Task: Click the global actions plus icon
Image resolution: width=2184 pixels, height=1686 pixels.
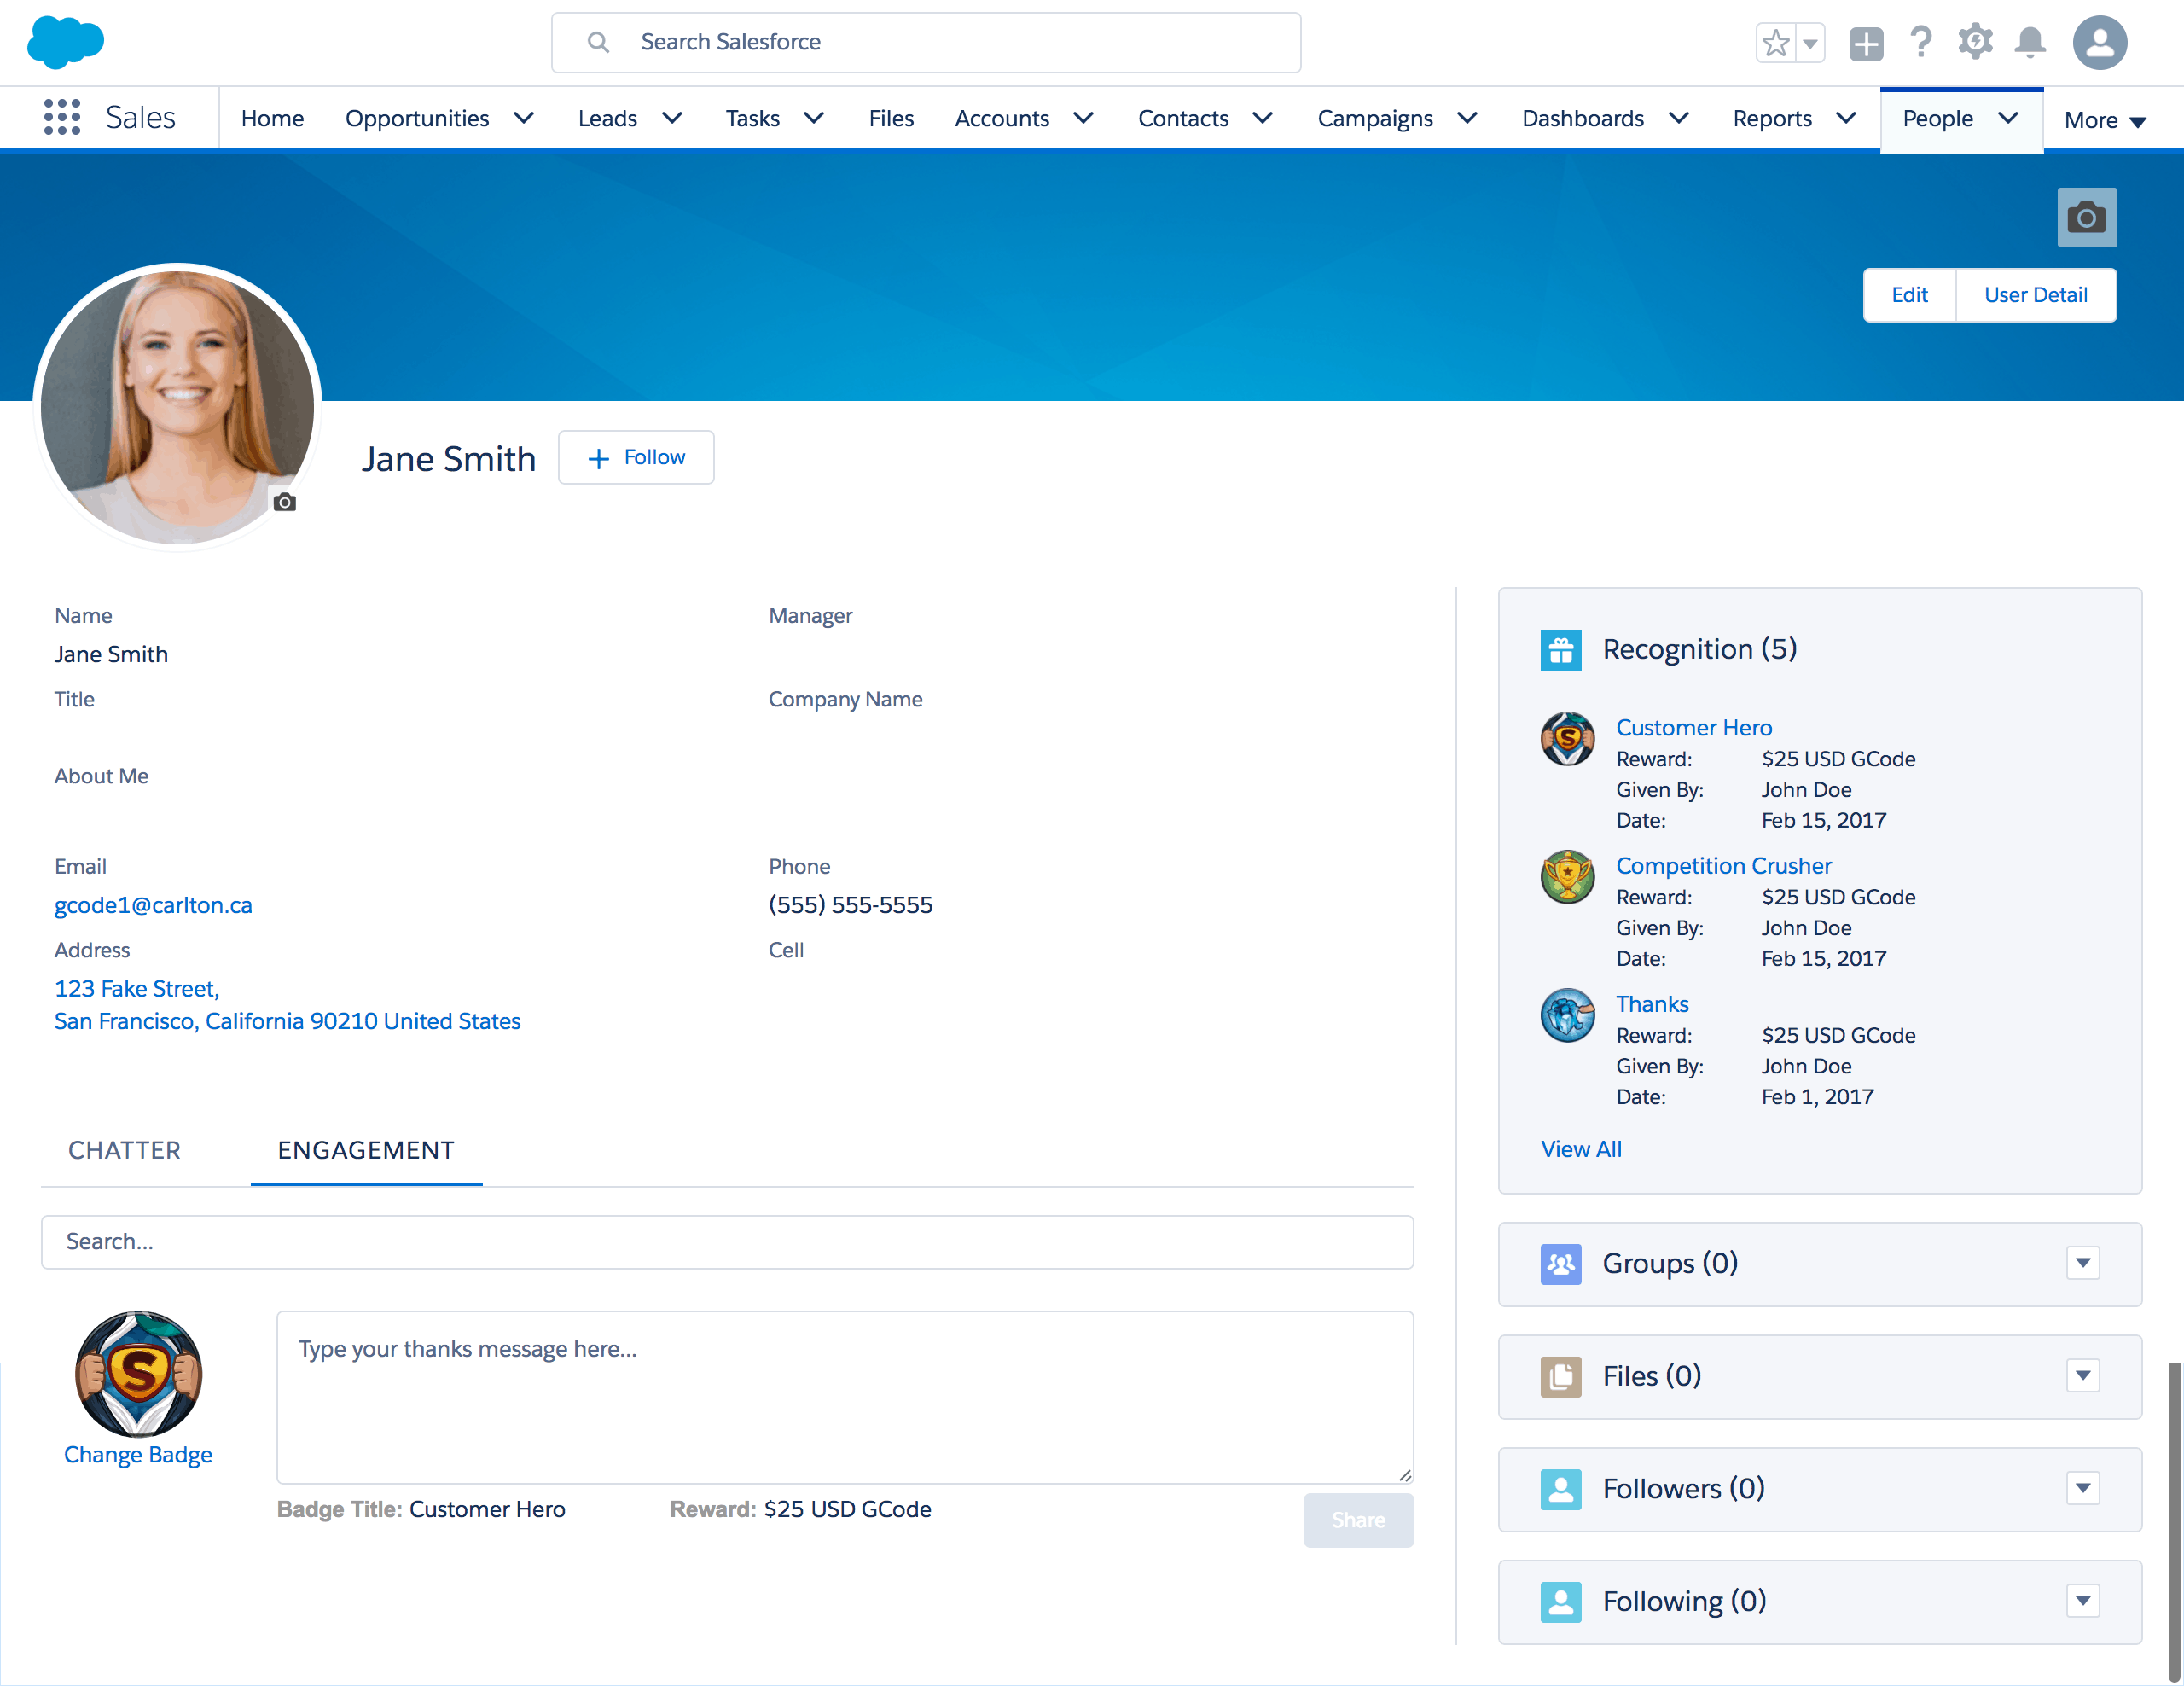Action: coord(1866,44)
